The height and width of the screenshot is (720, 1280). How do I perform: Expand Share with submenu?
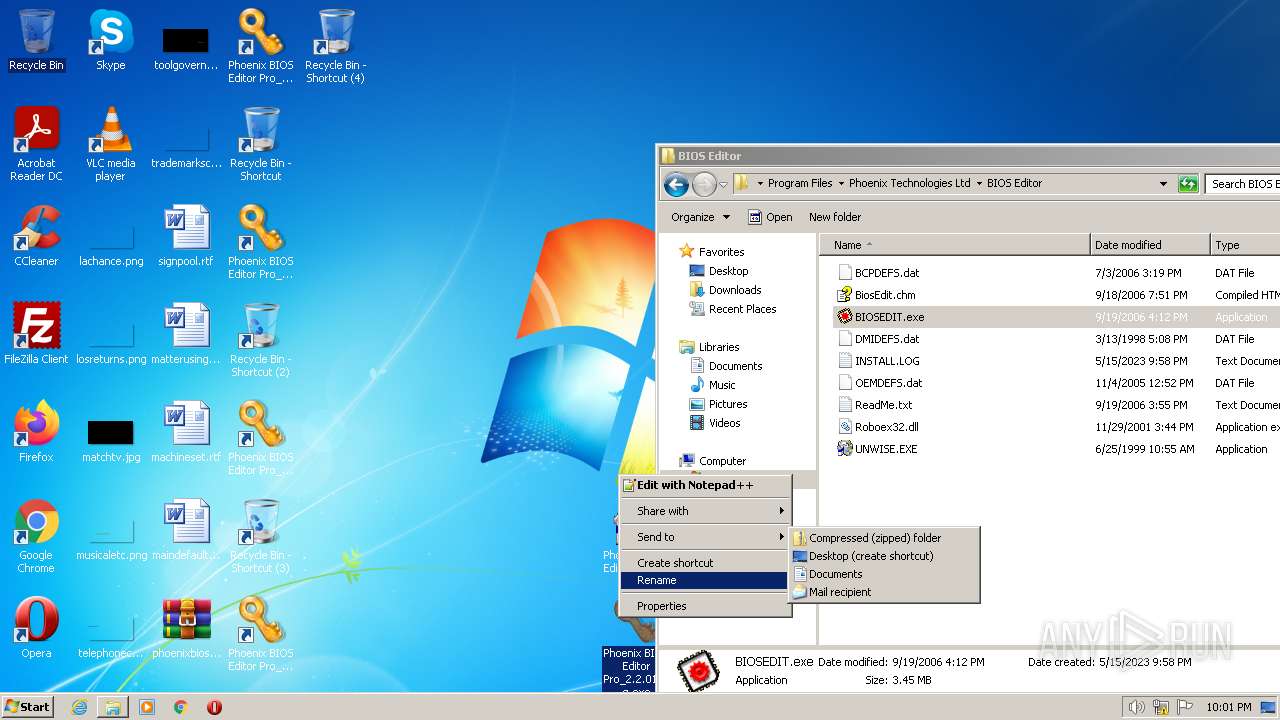[x=704, y=511]
